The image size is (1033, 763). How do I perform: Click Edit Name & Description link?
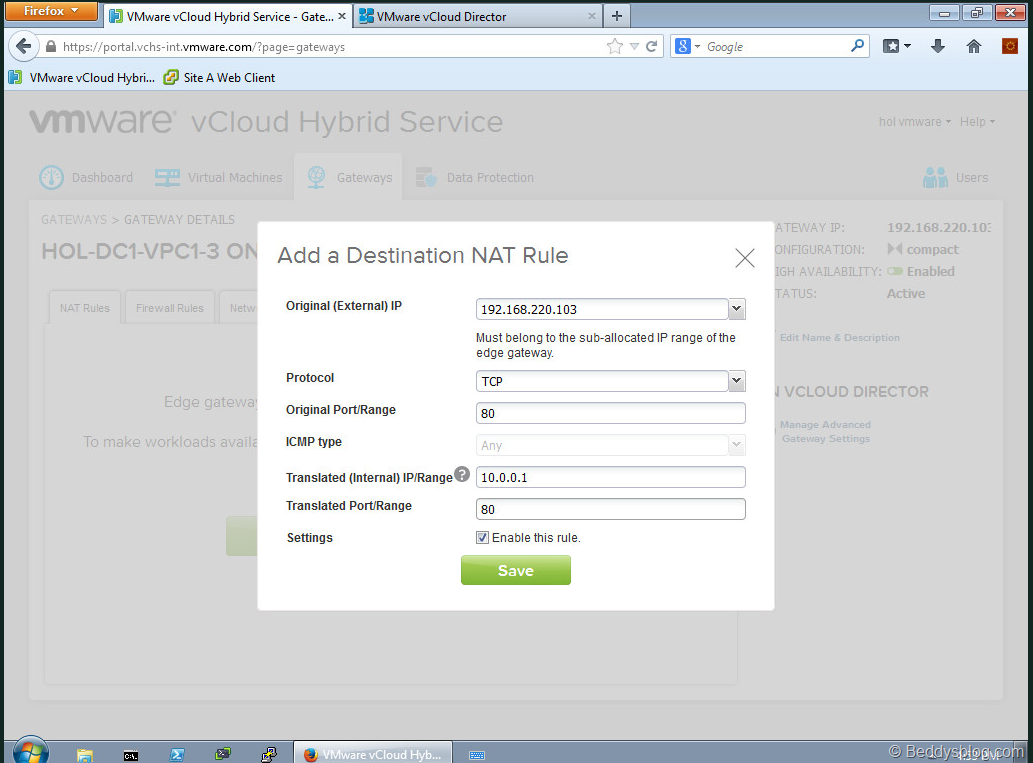tap(839, 337)
